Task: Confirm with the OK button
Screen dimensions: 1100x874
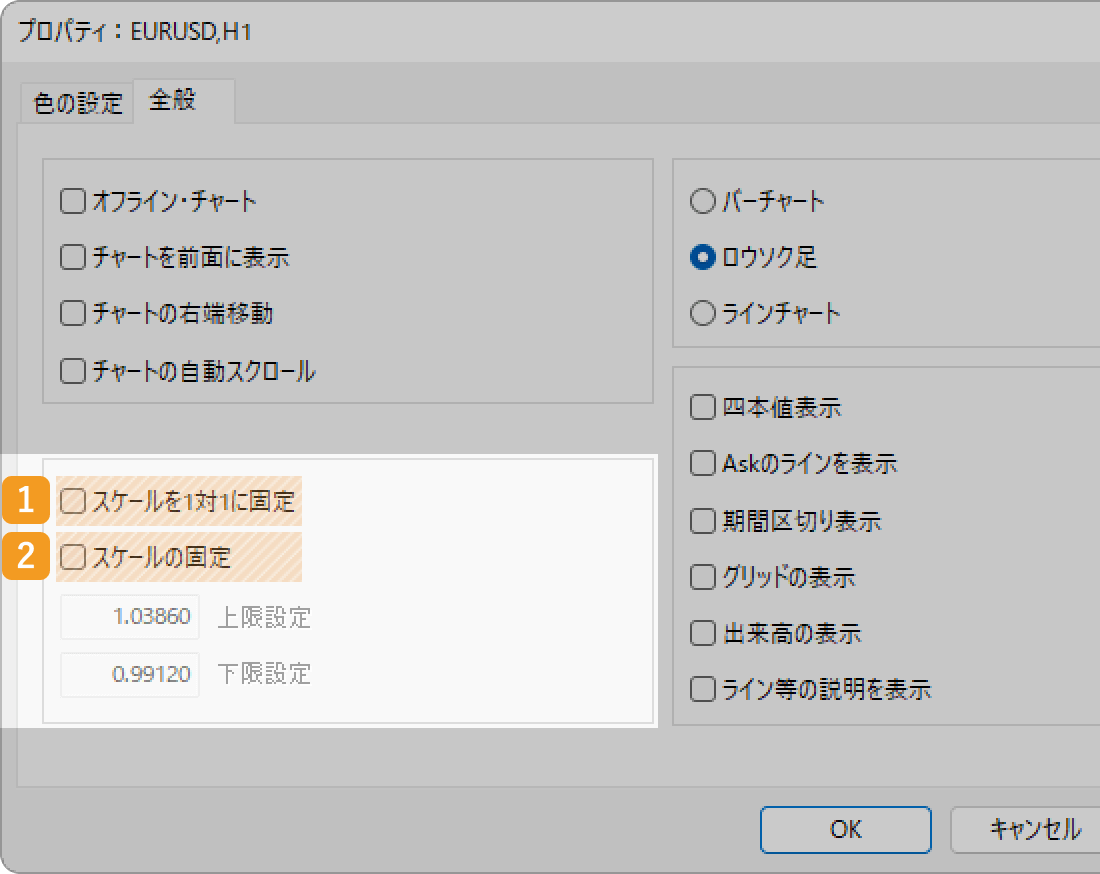Action: pos(845,830)
